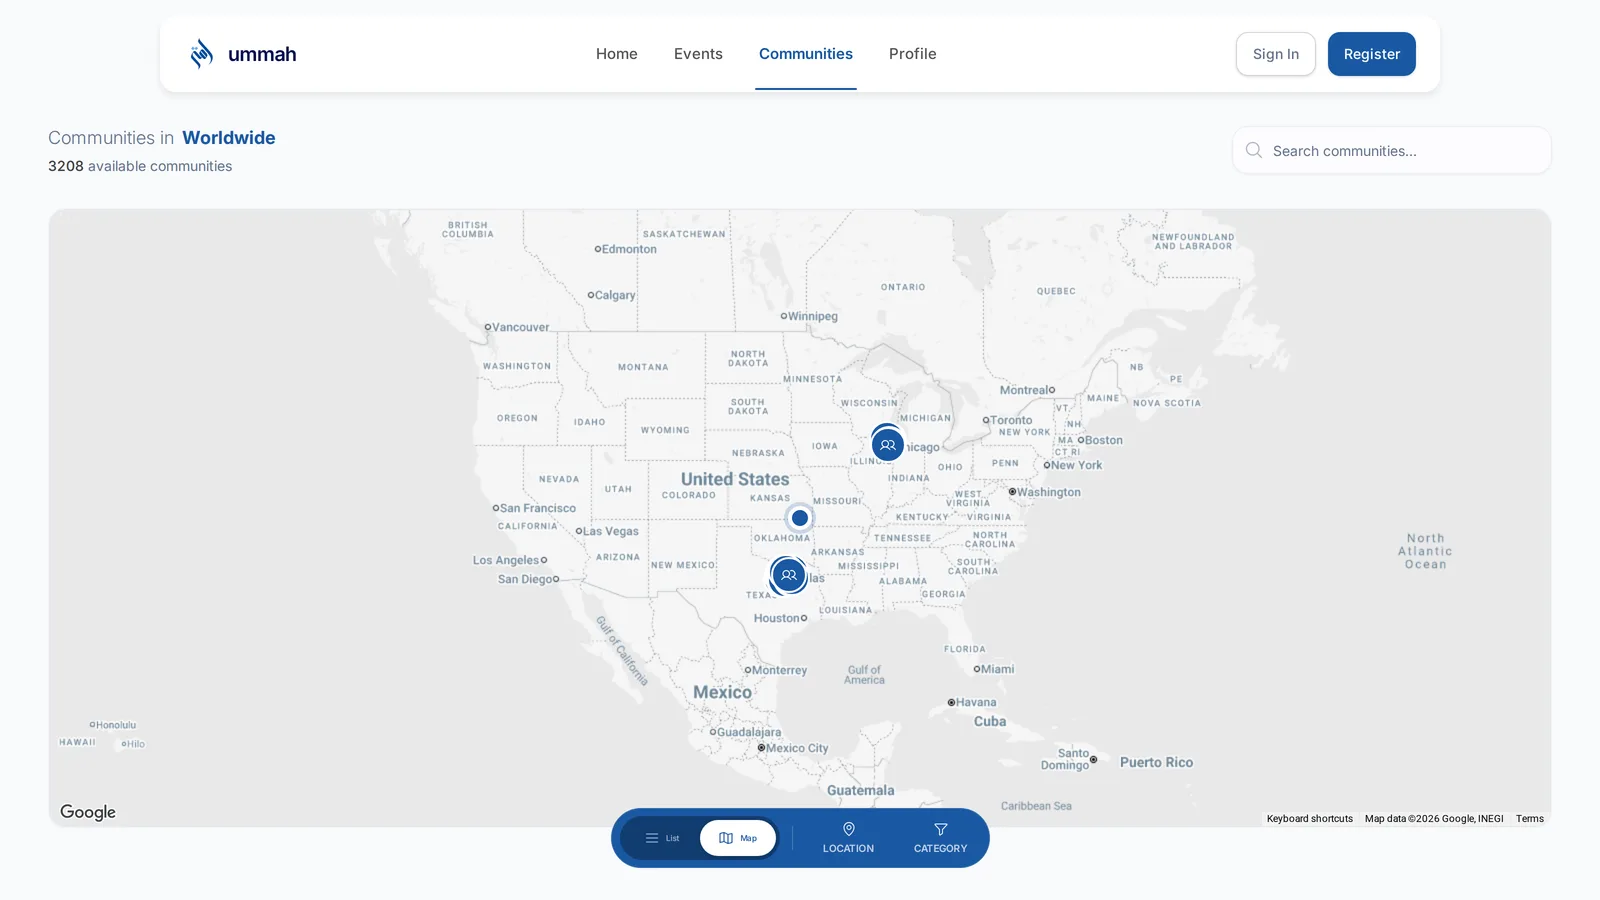The image size is (1600, 900).
Task: Click the Miami label on map
Action: [x=998, y=669]
